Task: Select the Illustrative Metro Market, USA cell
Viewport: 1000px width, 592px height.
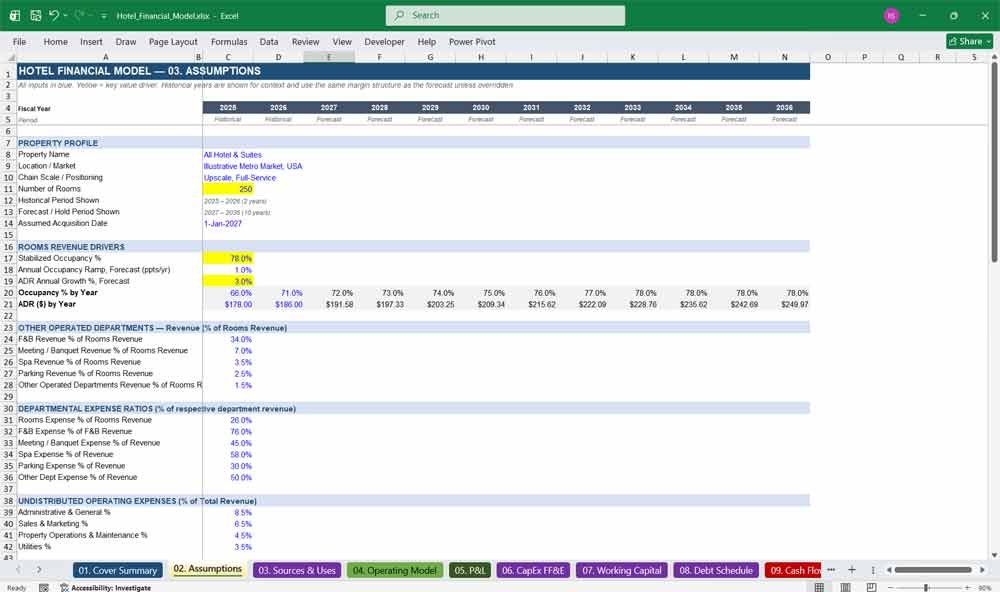Action: point(253,166)
